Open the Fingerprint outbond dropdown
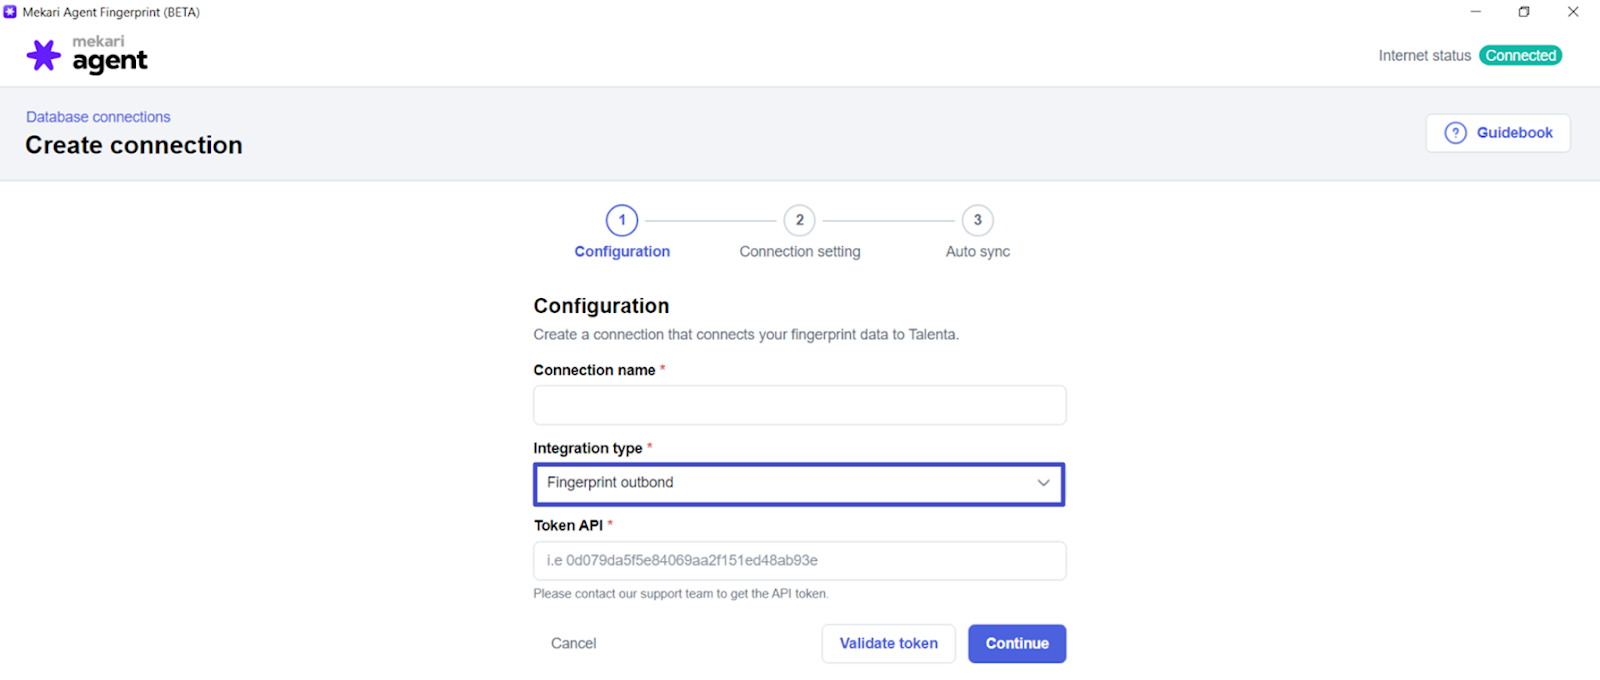This screenshot has height=680, width=1600. [x=798, y=484]
